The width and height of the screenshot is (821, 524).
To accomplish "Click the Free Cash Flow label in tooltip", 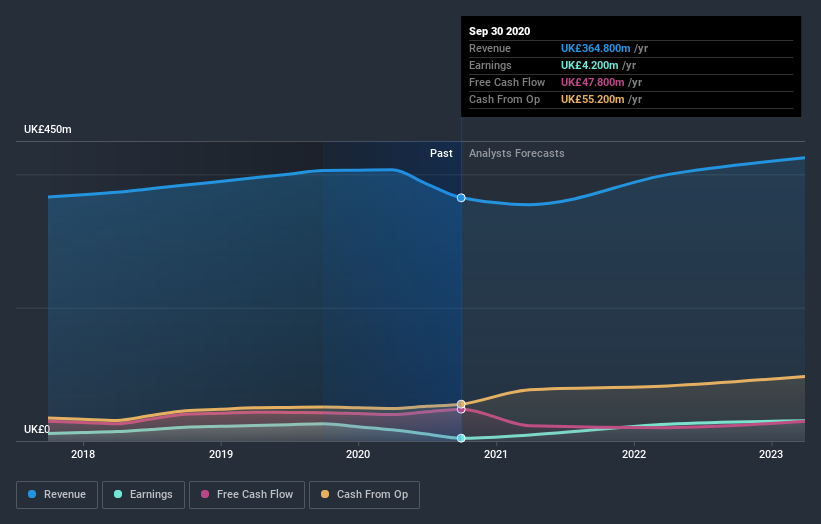I will 507,82.
